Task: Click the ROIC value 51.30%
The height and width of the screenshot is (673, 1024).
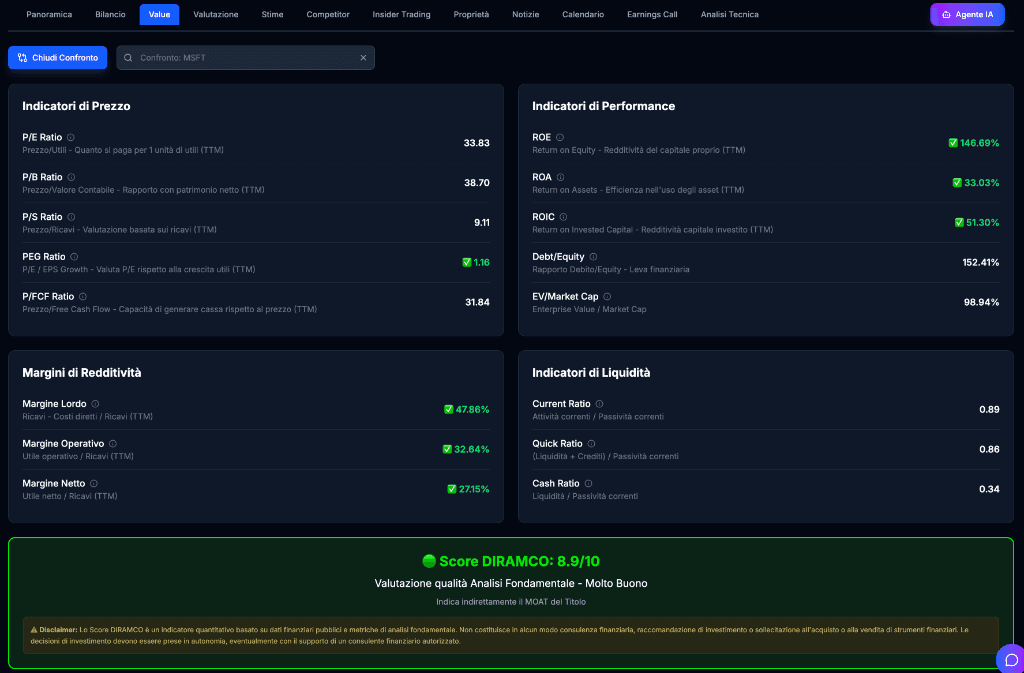Action: [983, 223]
